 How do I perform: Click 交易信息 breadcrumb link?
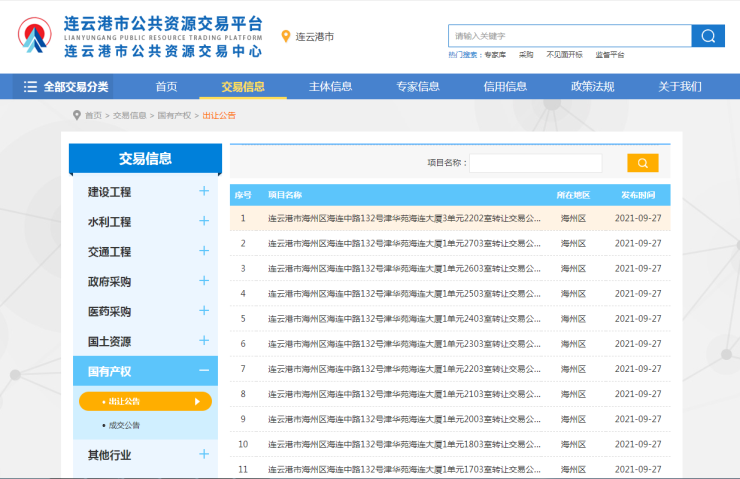pos(130,116)
